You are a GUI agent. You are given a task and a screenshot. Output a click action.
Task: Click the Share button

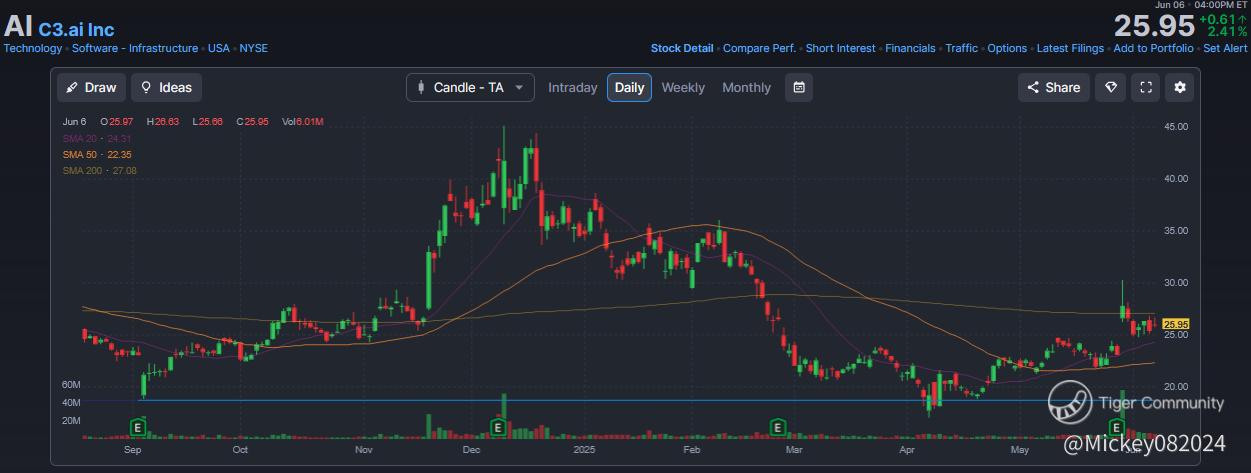pyautogui.click(x=1053, y=87)
